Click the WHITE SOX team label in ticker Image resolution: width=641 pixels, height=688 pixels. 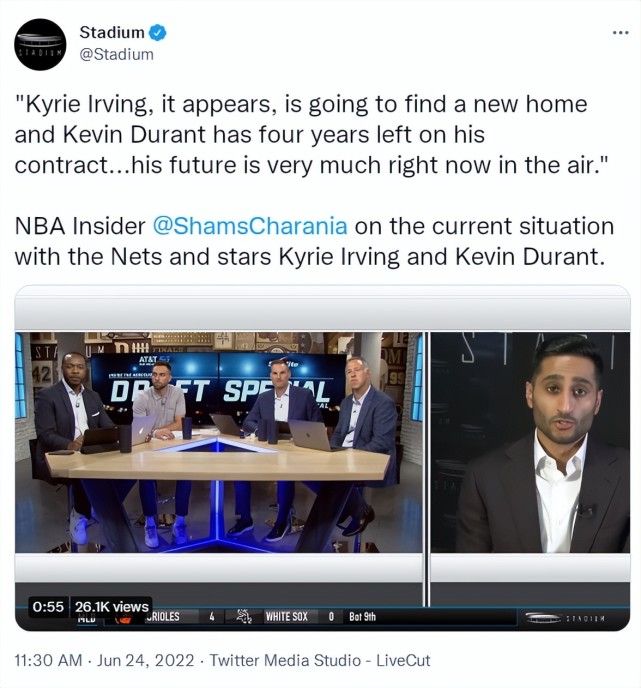click(x=286, y=617)
